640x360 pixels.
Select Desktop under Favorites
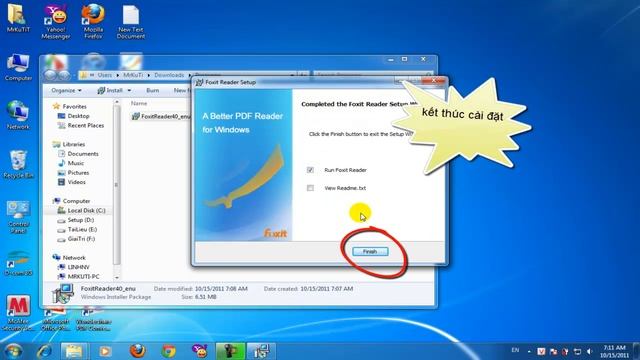coord(78,116)
